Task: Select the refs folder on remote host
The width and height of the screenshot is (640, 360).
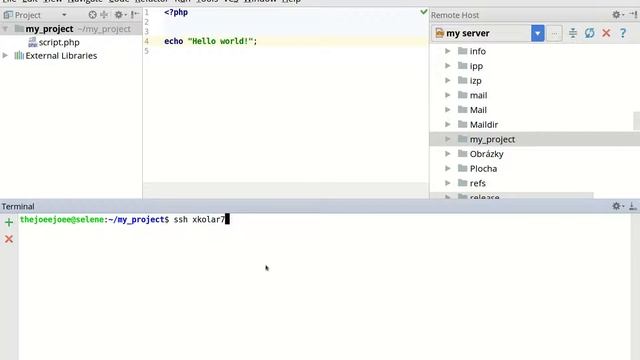Action: (478, 183)
